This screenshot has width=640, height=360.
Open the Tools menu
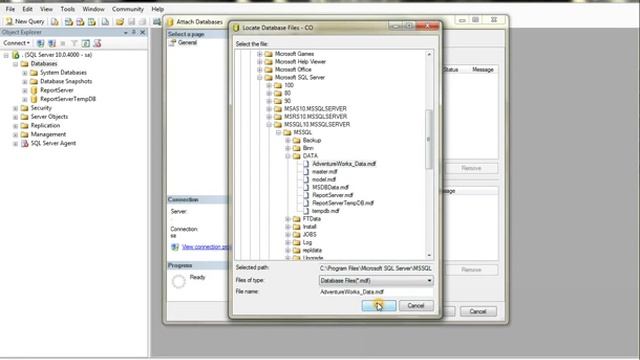[67, 9]
